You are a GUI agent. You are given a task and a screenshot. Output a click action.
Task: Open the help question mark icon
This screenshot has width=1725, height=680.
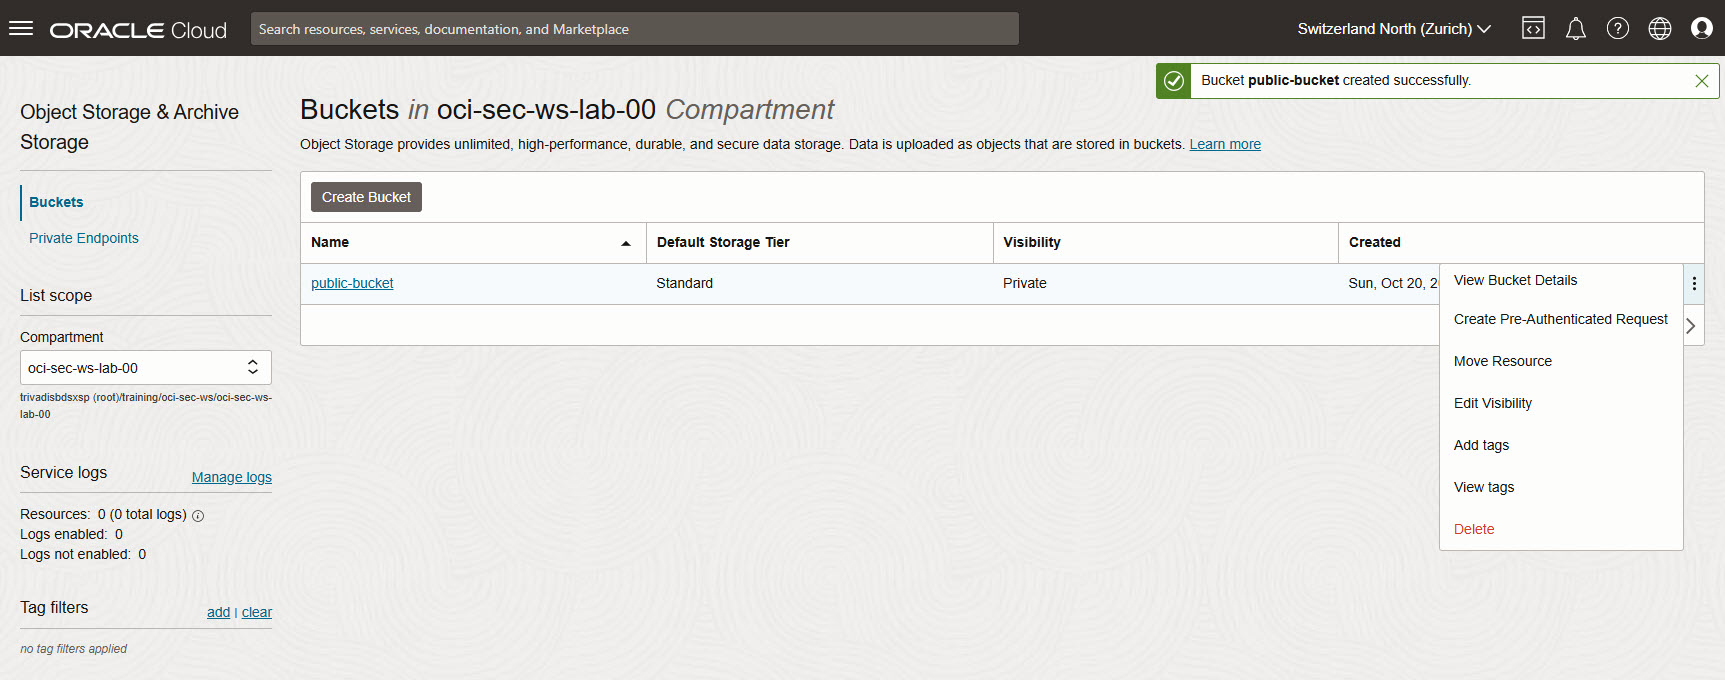click(x=1618, y=28)
